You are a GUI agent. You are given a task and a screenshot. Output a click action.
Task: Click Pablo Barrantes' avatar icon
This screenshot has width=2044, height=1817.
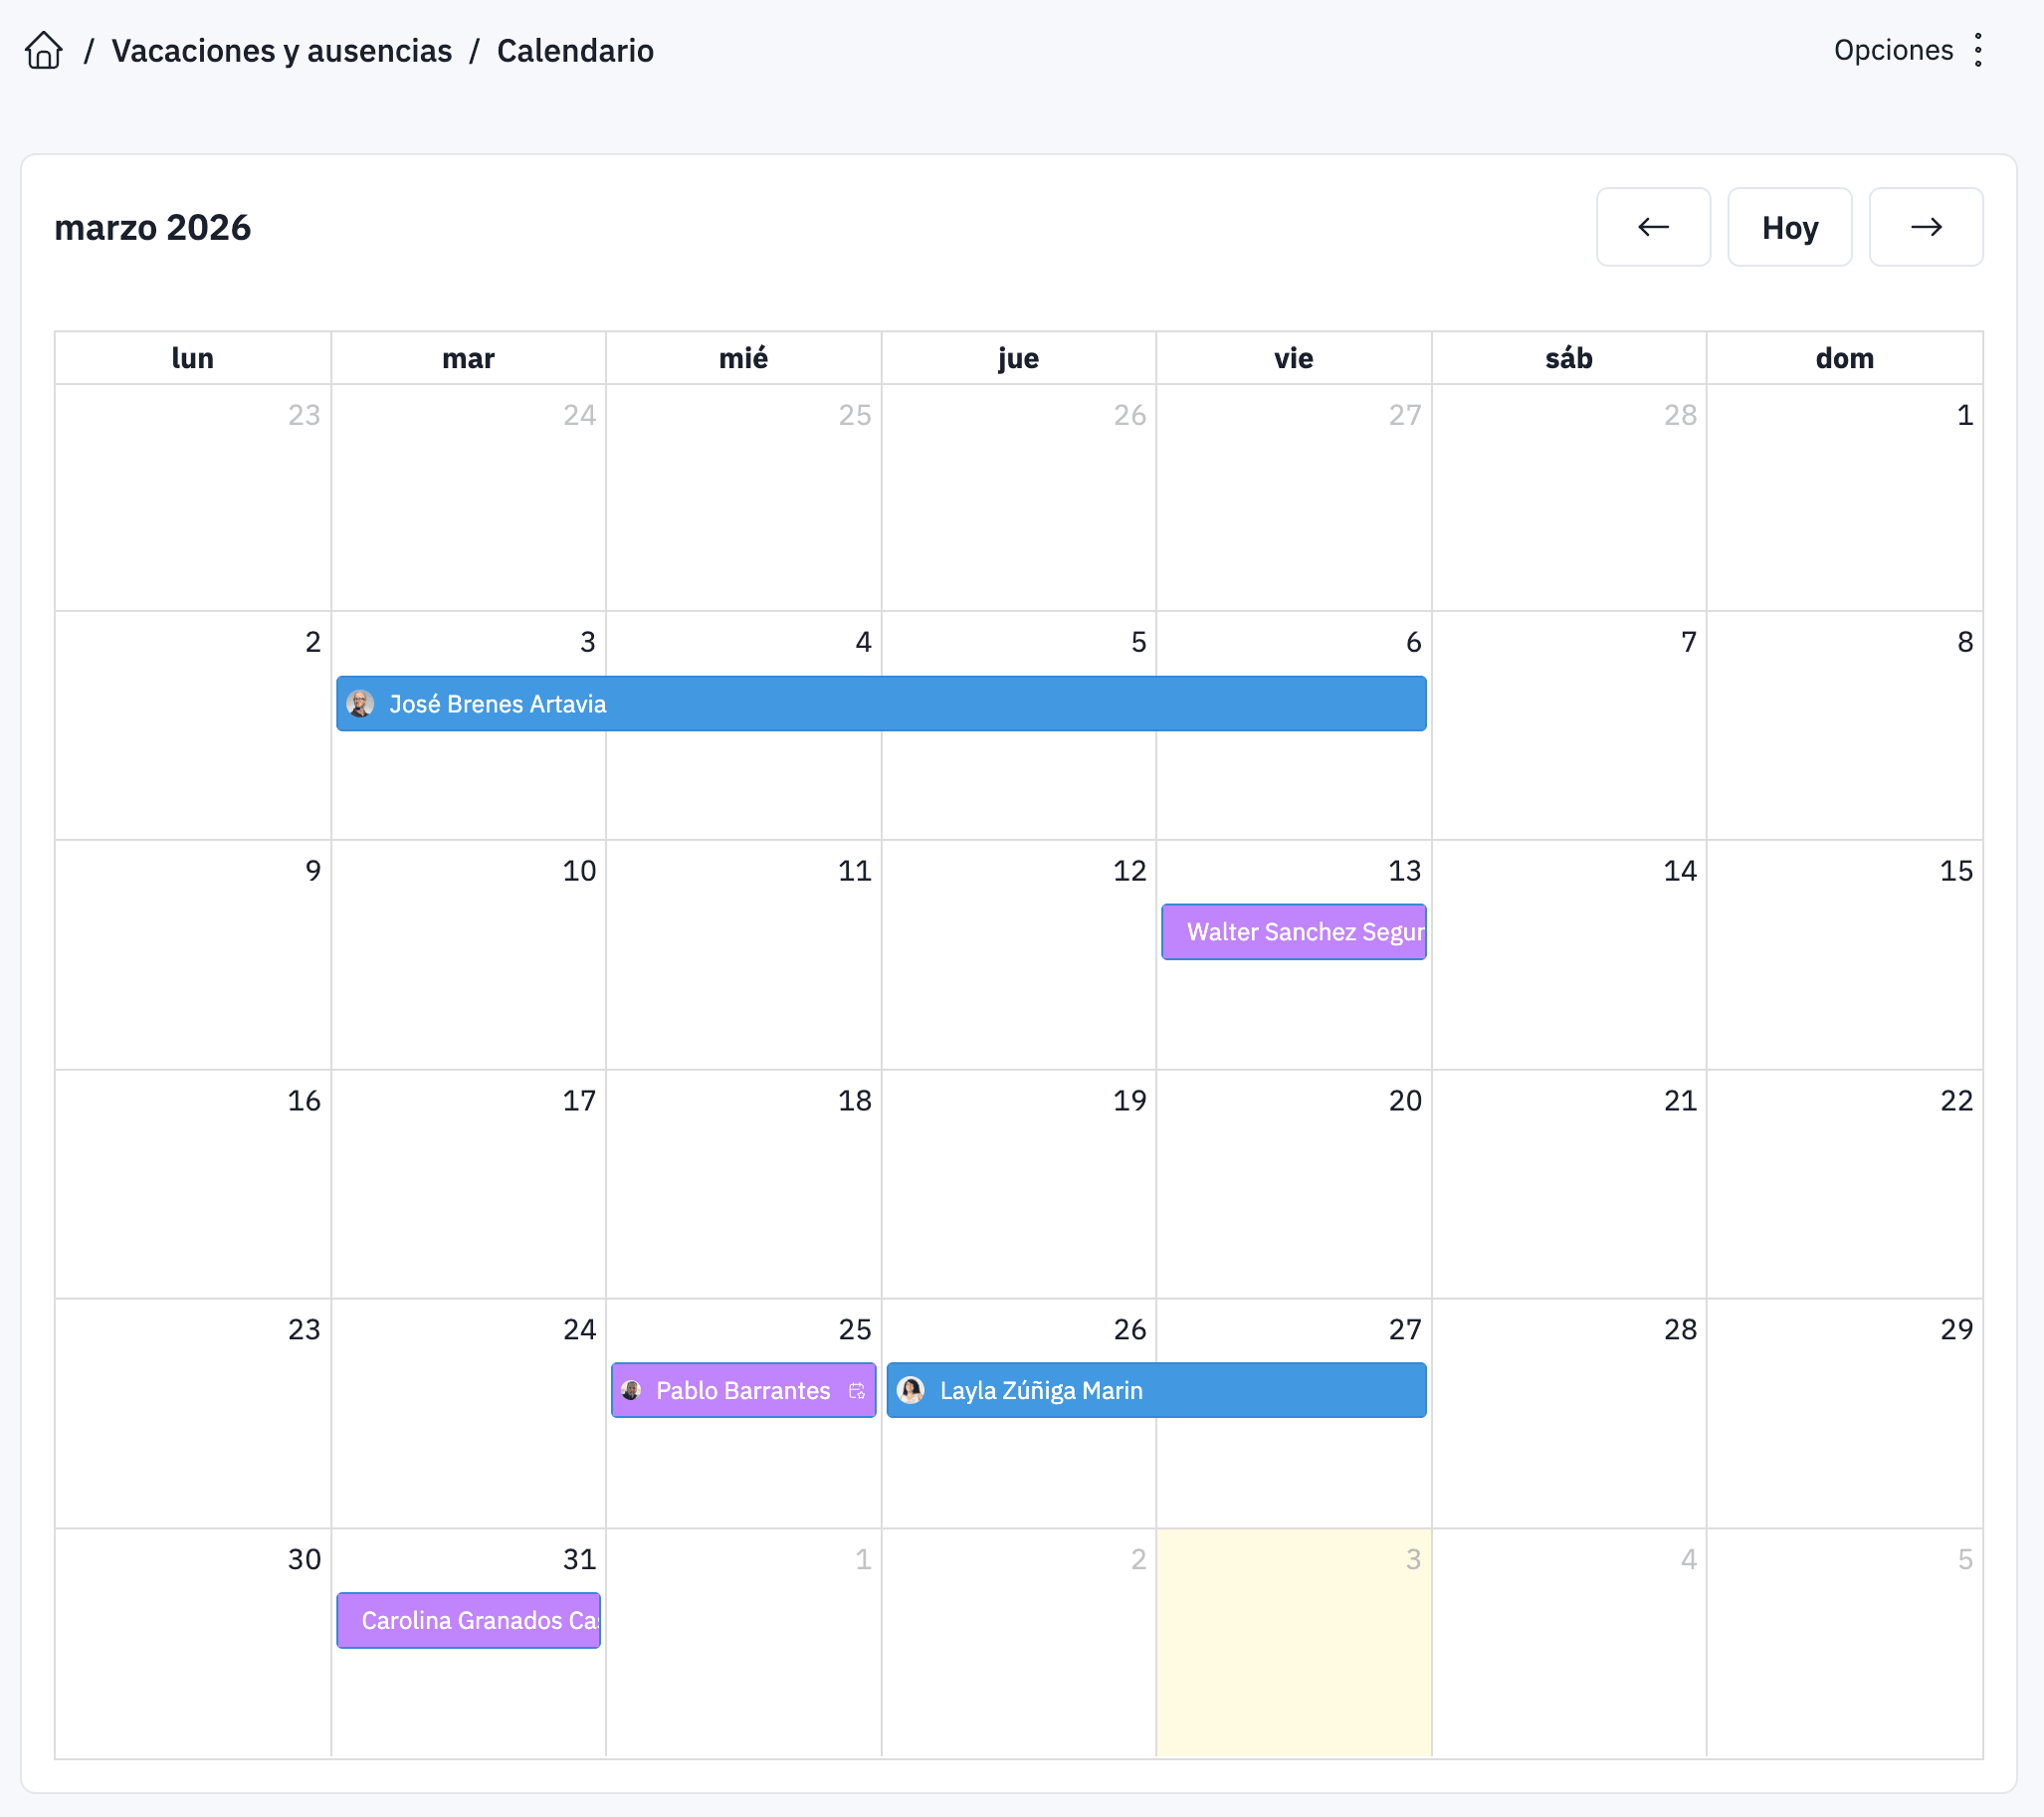point(631,1390)
